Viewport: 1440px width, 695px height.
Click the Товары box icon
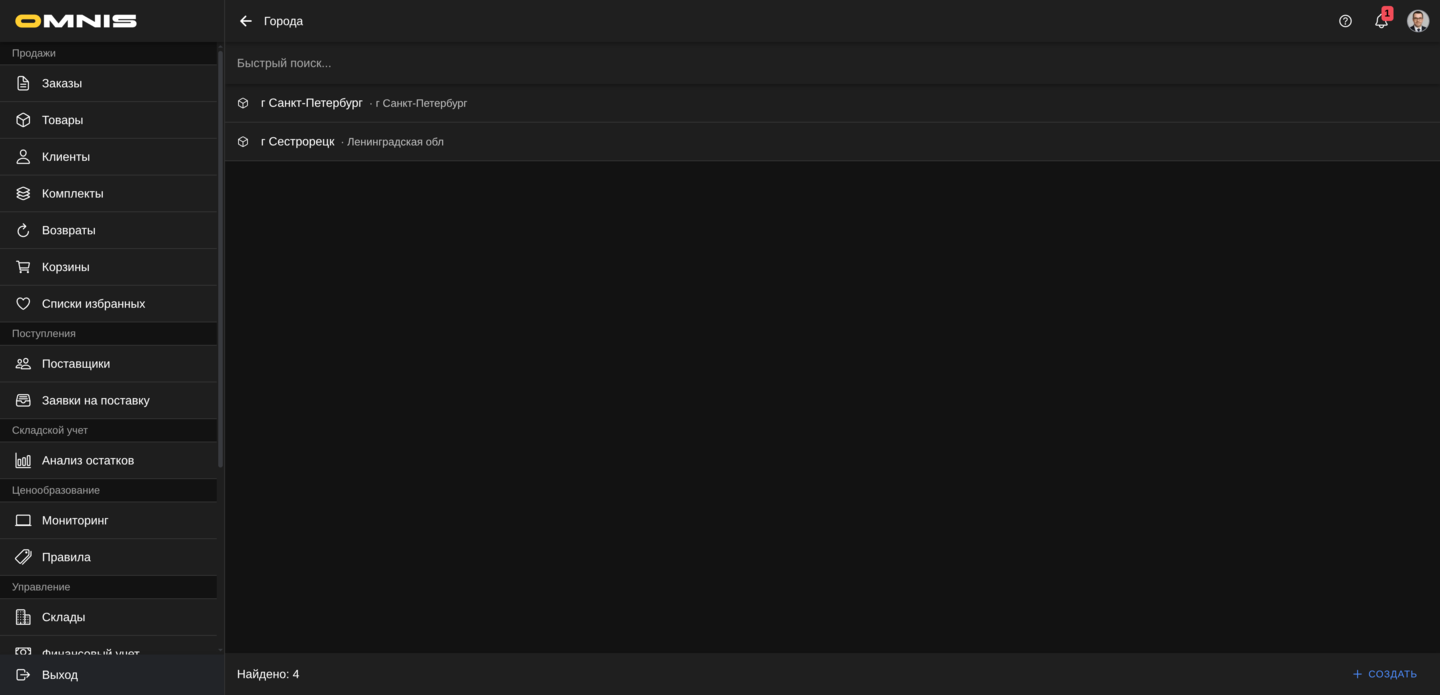pyautogui.click(x=23, y=120)
